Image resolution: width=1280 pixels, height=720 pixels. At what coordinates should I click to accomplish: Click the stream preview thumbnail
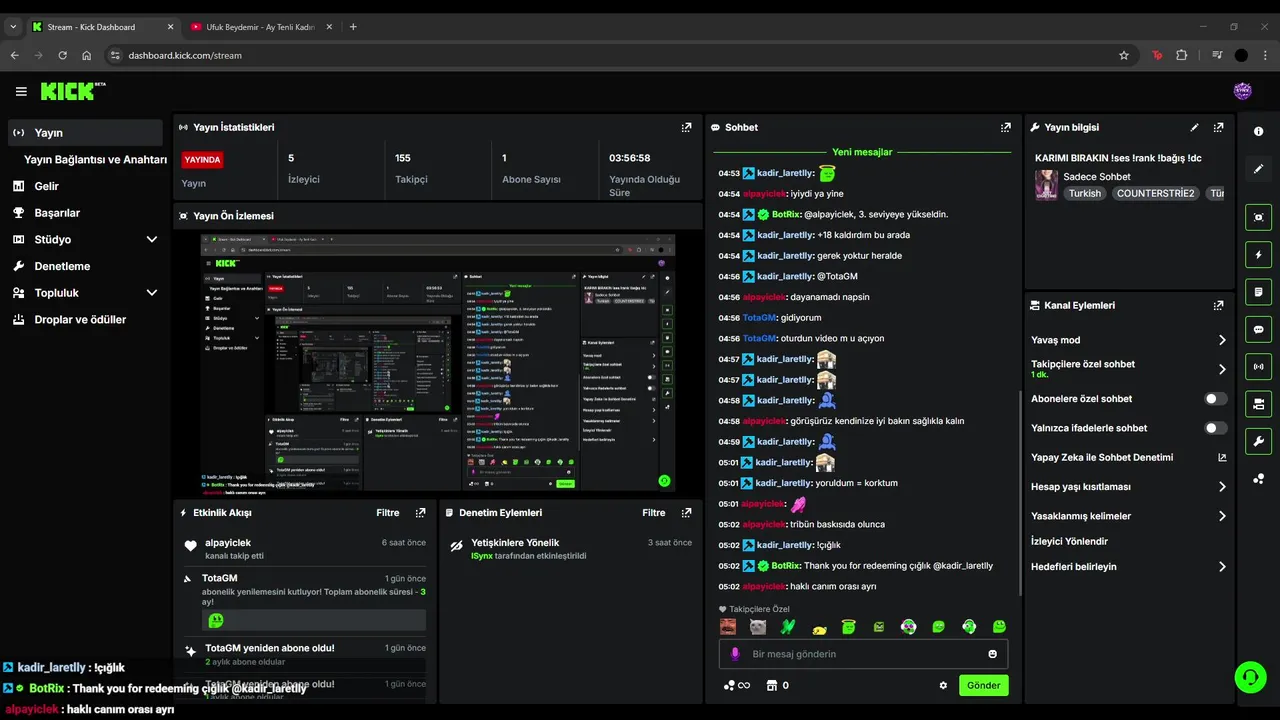(x=438, y=363)
